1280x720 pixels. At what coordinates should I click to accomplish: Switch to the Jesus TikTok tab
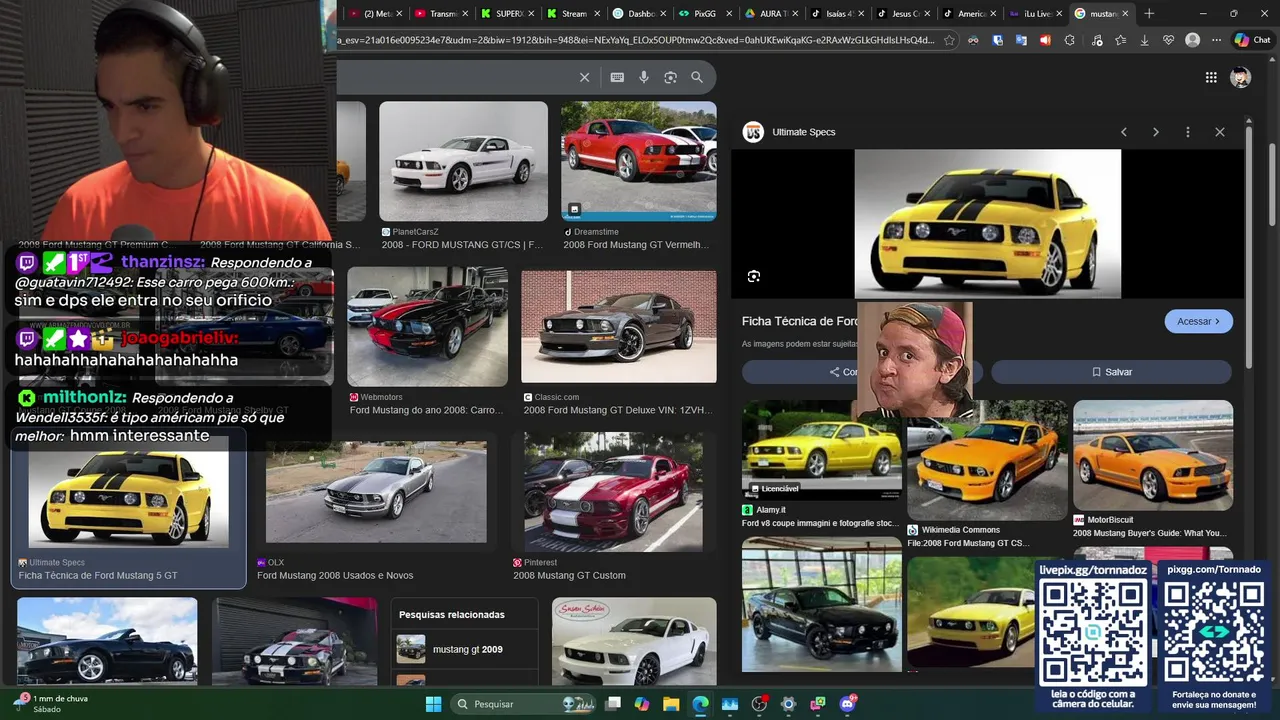901,13
